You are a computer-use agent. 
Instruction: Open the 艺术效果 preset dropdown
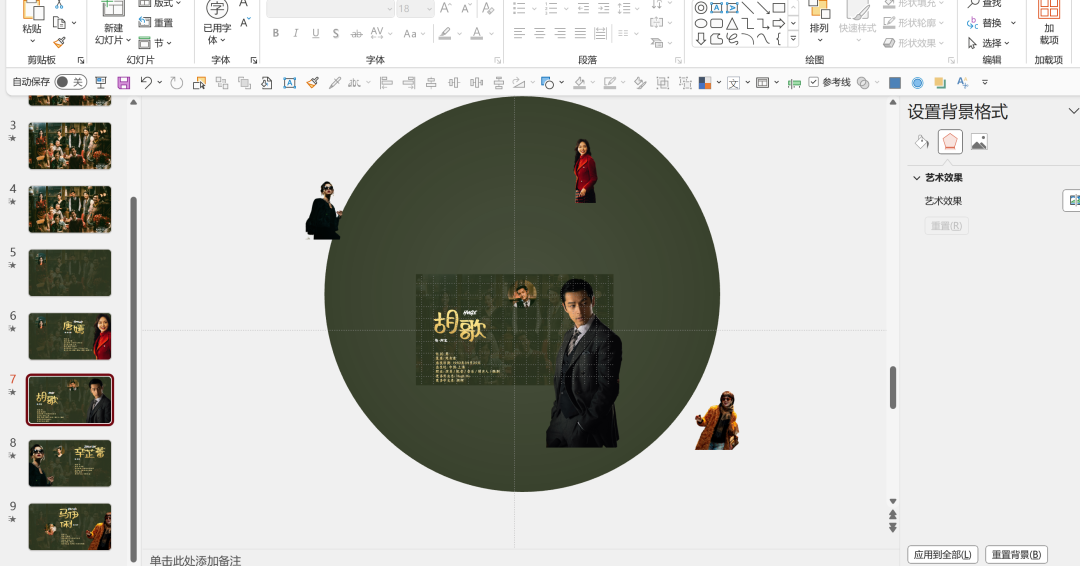click(x=1072, y=200)
